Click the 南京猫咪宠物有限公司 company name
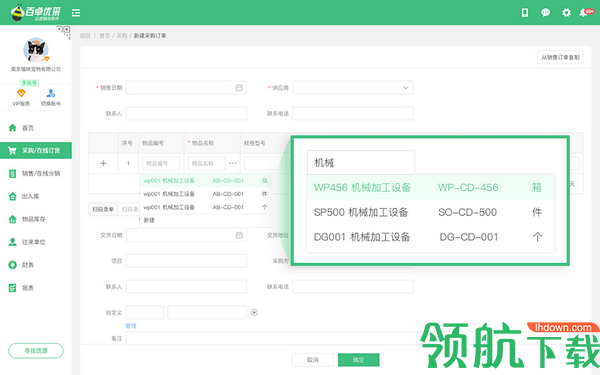Image resolution: width=600 pixels, height=375 pixels. [x=36, y=69]
